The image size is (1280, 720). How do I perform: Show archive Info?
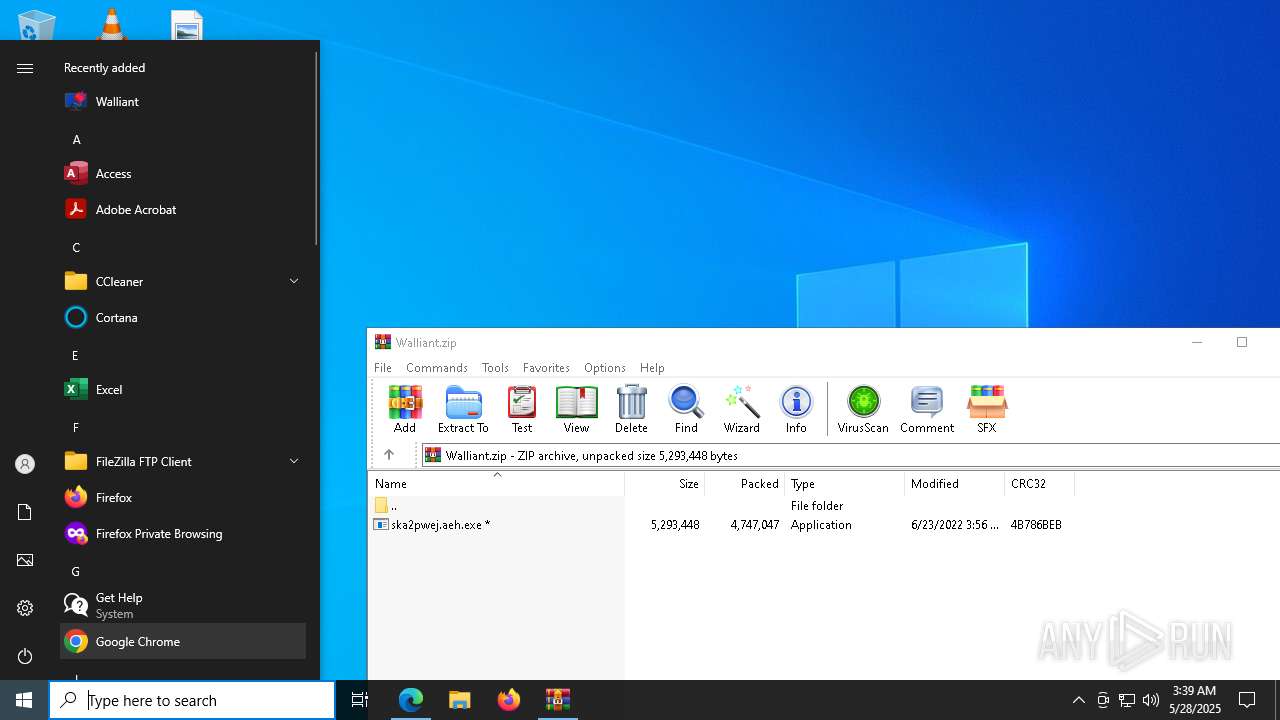point(796,409)
